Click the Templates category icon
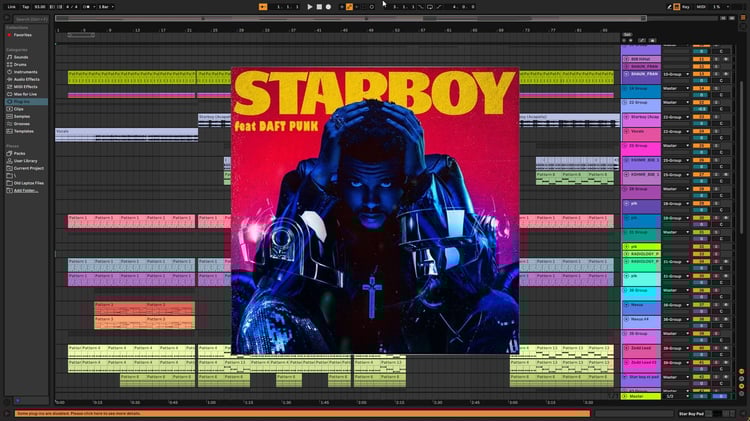This screenshot has height=421, width=750. tap(9, 131)
